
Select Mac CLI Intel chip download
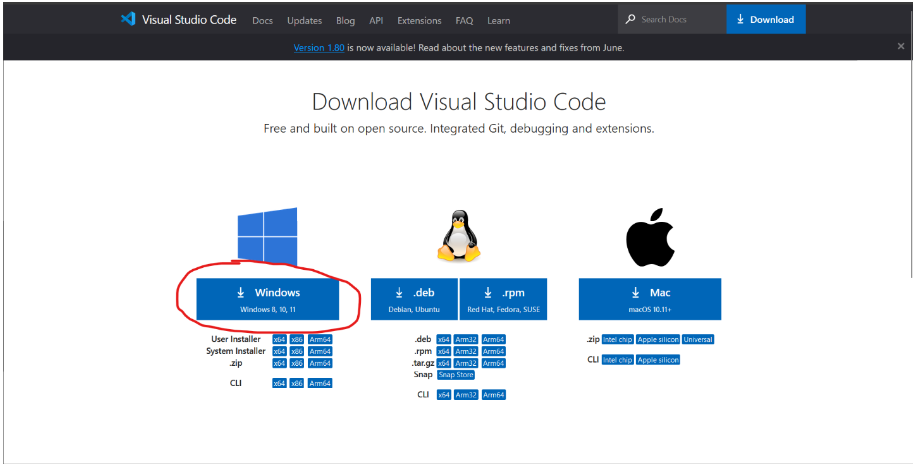pyautogui.click(x=618, y=360)
